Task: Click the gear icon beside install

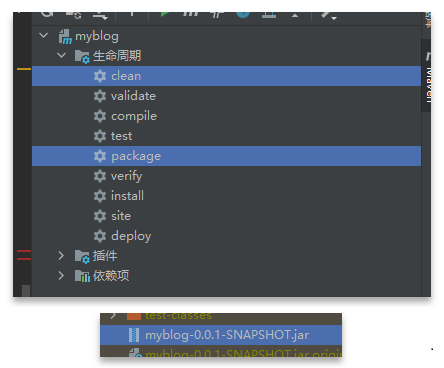Action: [x=100, y=196]
